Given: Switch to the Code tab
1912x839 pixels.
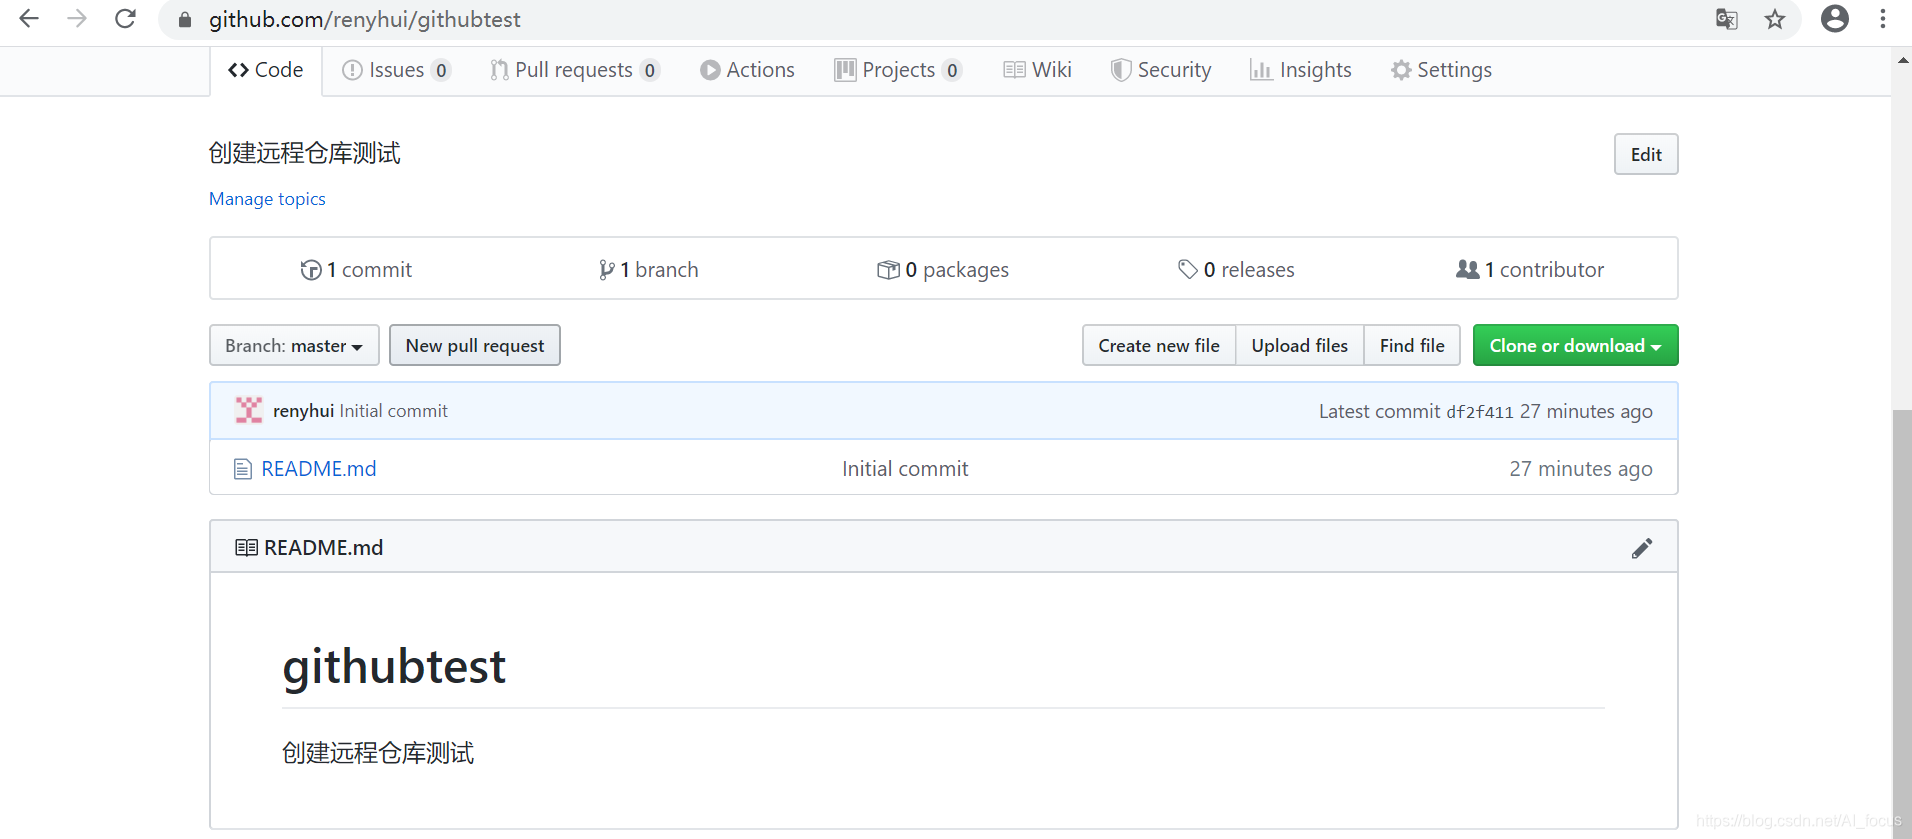Looking at the screenshot, I should click(x=266, y=70).
